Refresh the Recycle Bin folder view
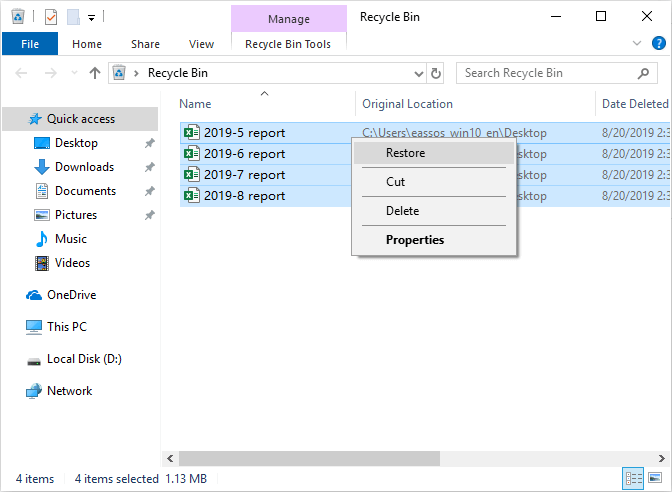This screenshot has width=672, height=492. pos(436,73)
